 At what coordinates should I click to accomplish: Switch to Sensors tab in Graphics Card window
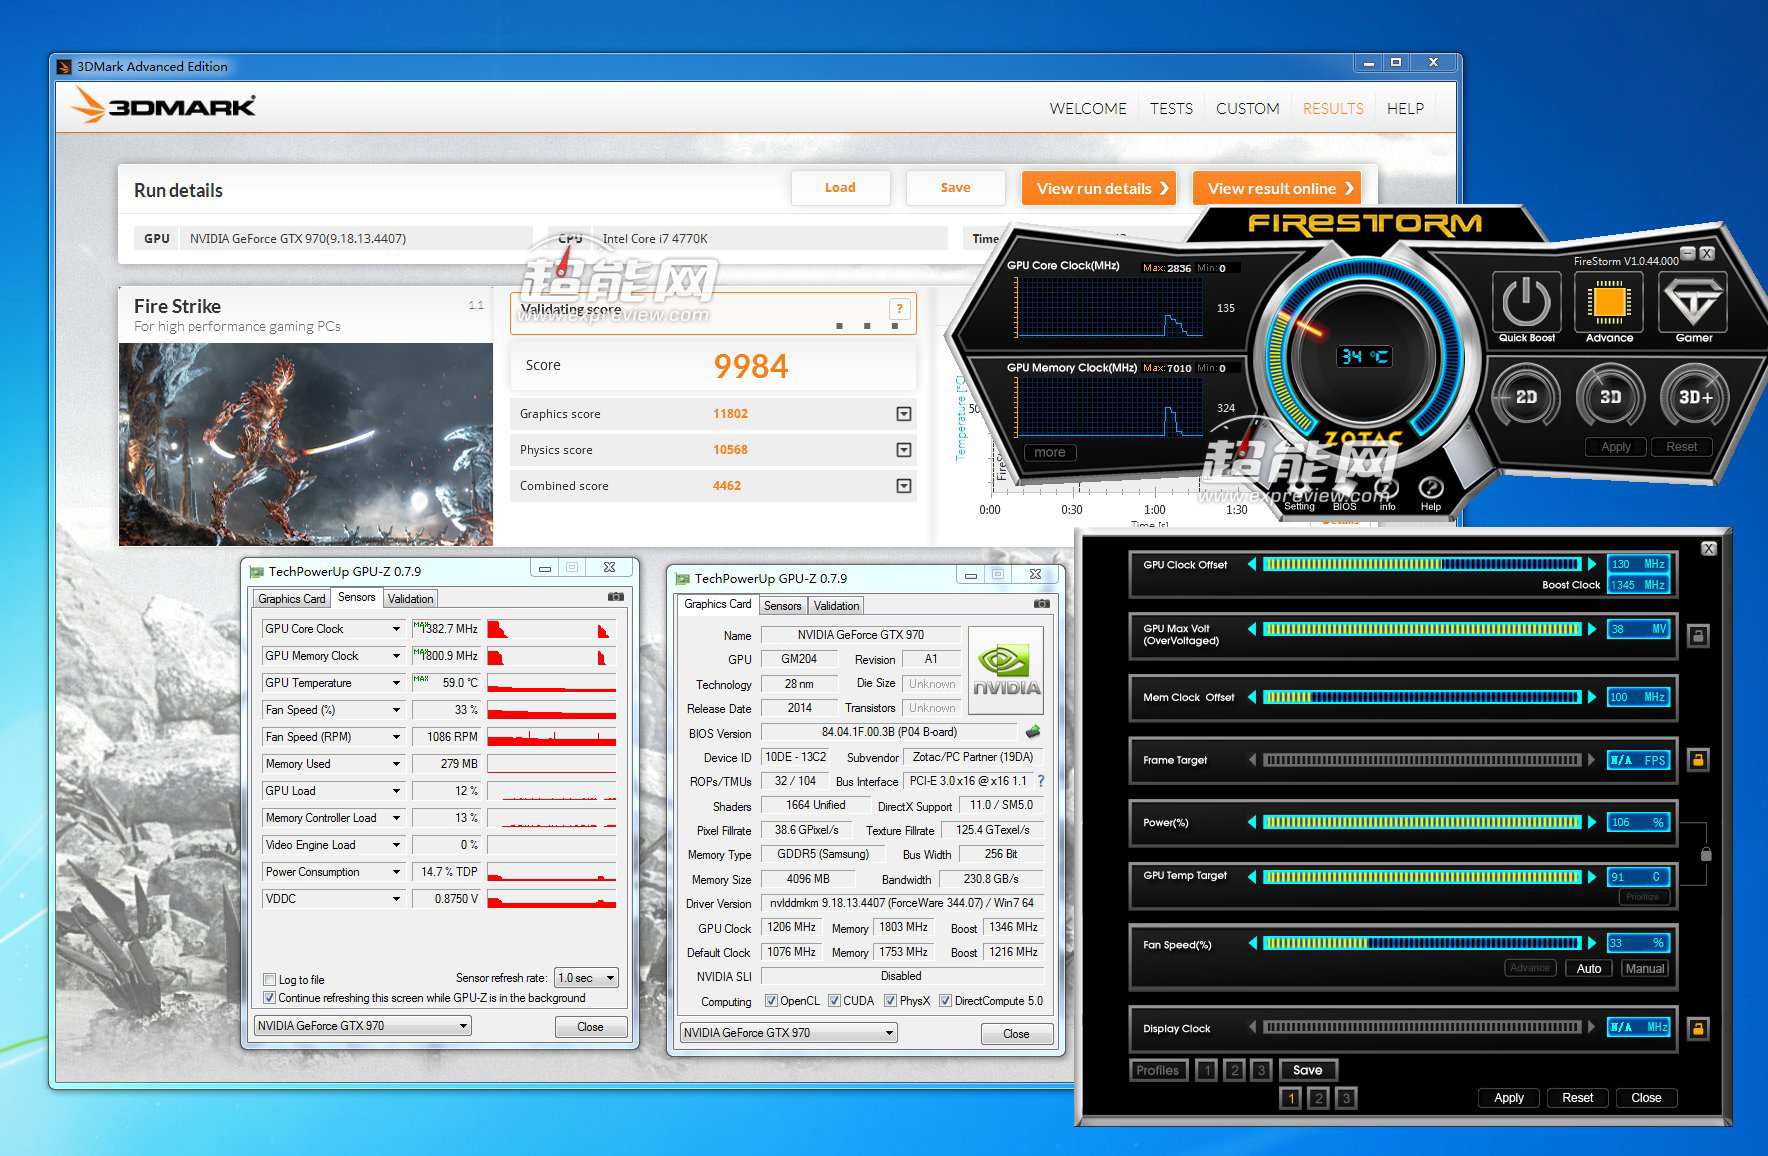pos(782,606)
